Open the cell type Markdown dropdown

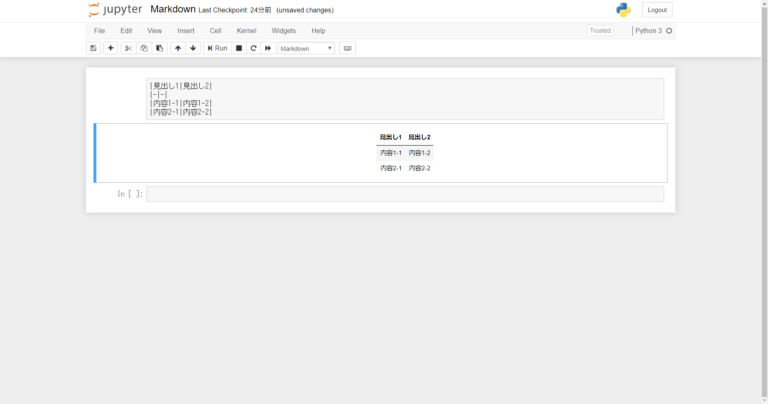click(306, 48)
